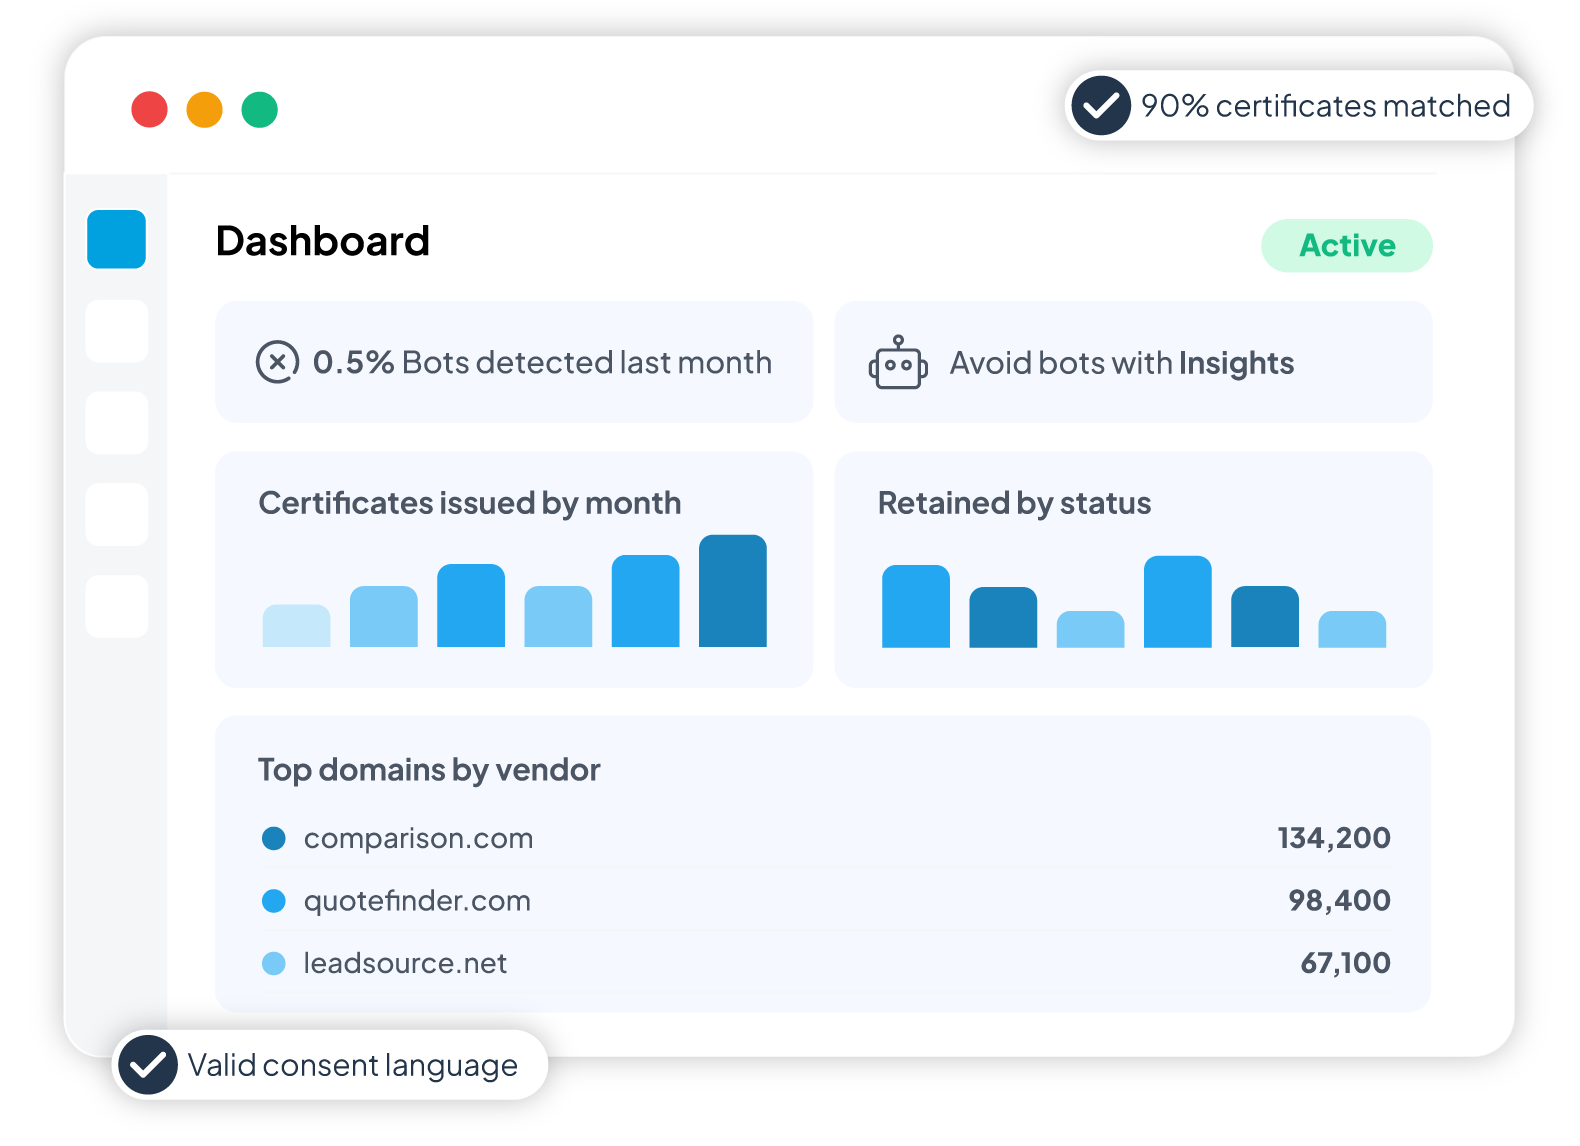Click the 90% certificates matched pill
Viewport: 1580px width, 1146px height.
tap(1299, 105)
